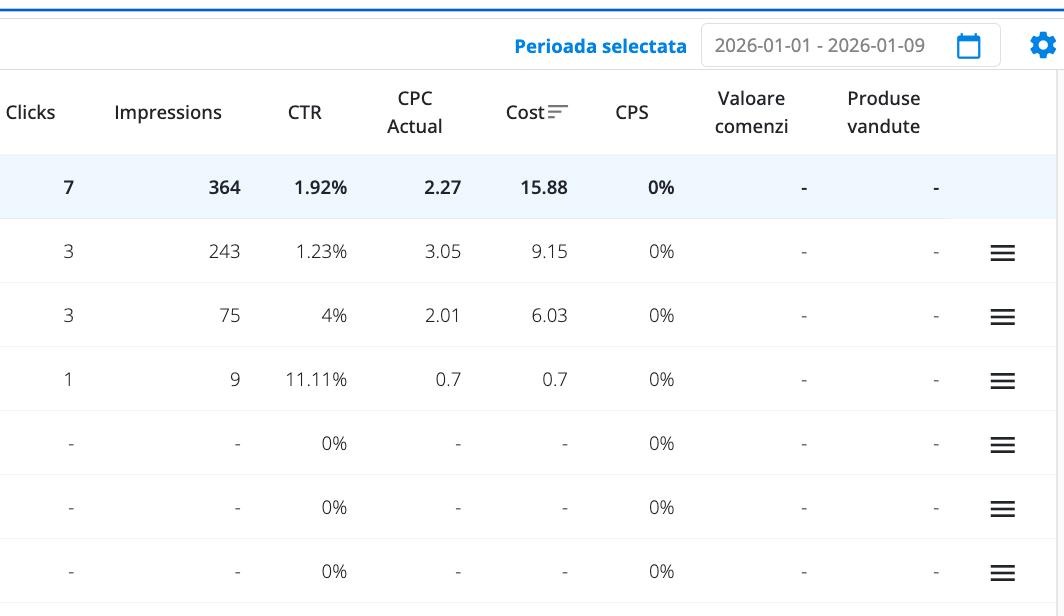Toggle sorting on the Impressions column

[168, 112]
